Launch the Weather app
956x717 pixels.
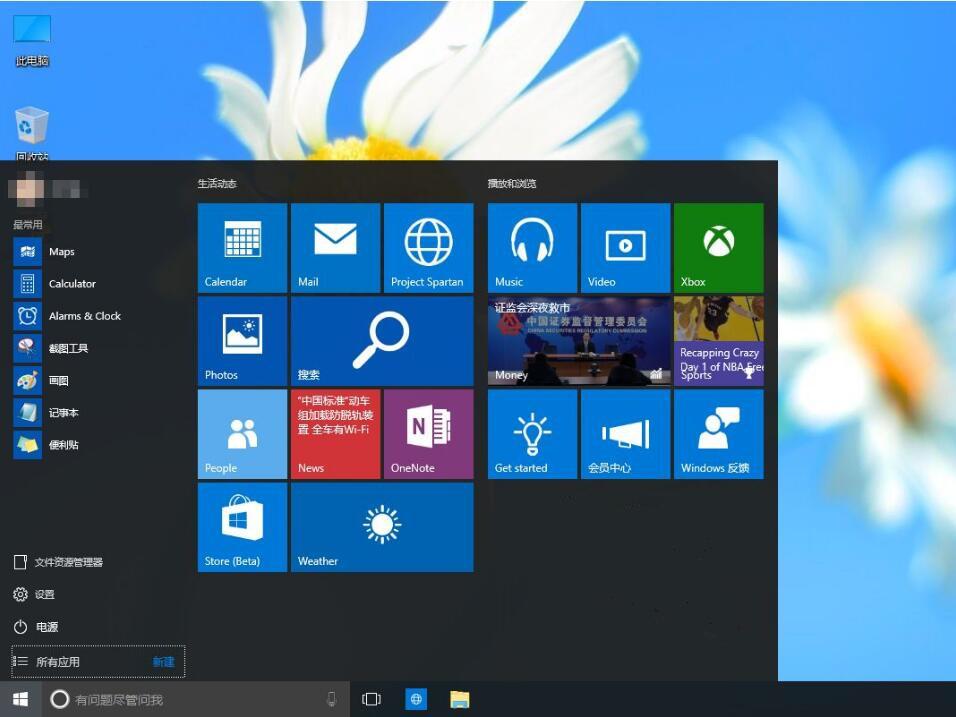tap(380, 527)
